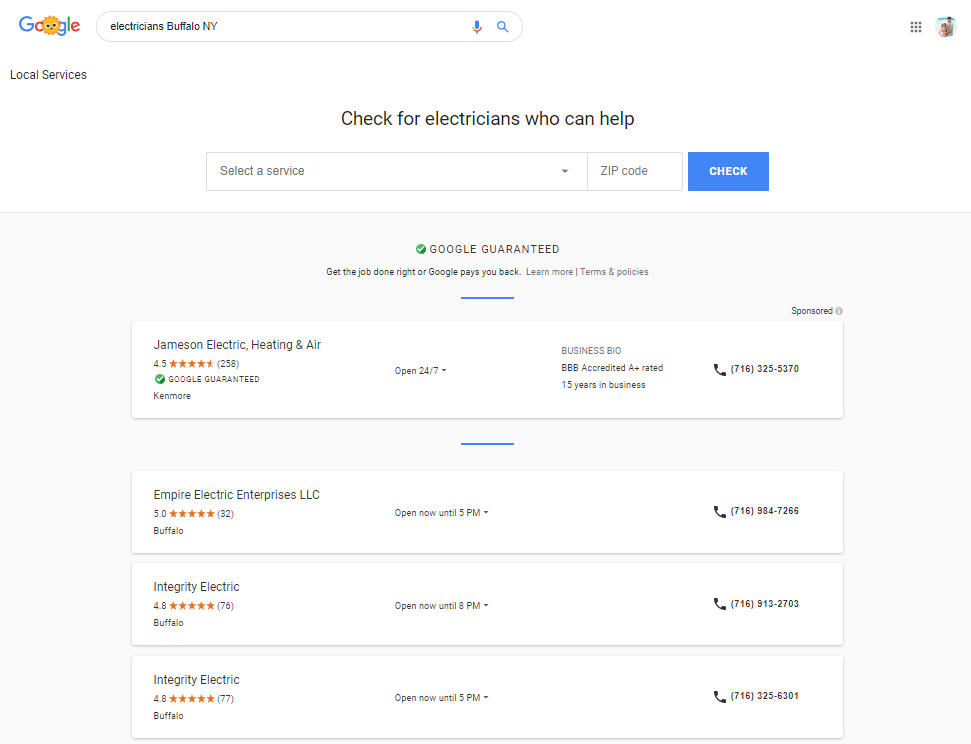Expand Jameson Electric's Open 24/7 hours
Image resolution: width=971 pixels, height=744 pixels.
point(421,370)
